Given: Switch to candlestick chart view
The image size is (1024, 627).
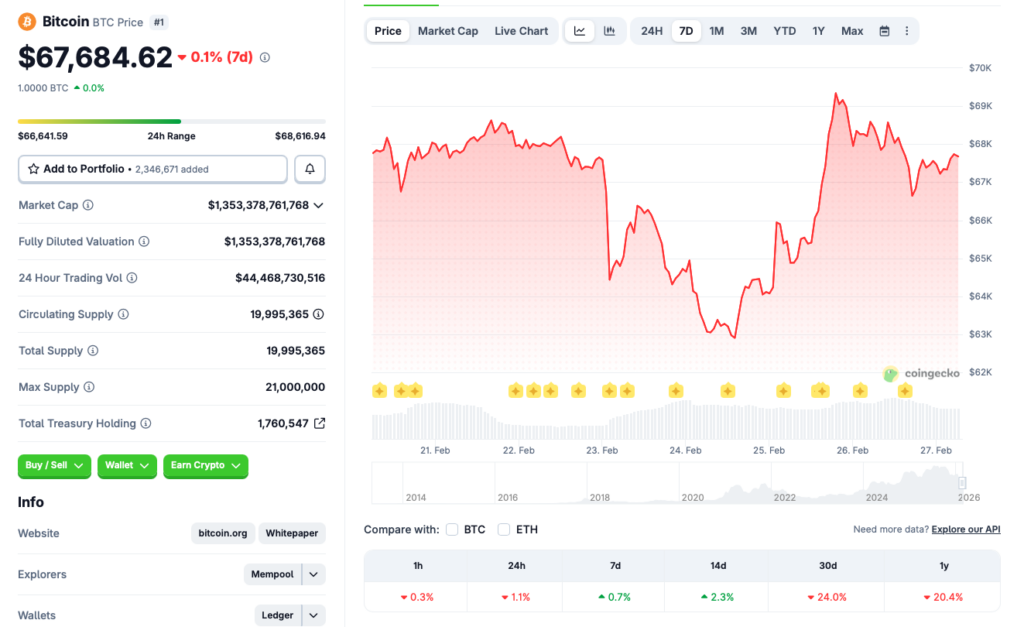Looking at the screenshot, I should click(x=610, y=31).
